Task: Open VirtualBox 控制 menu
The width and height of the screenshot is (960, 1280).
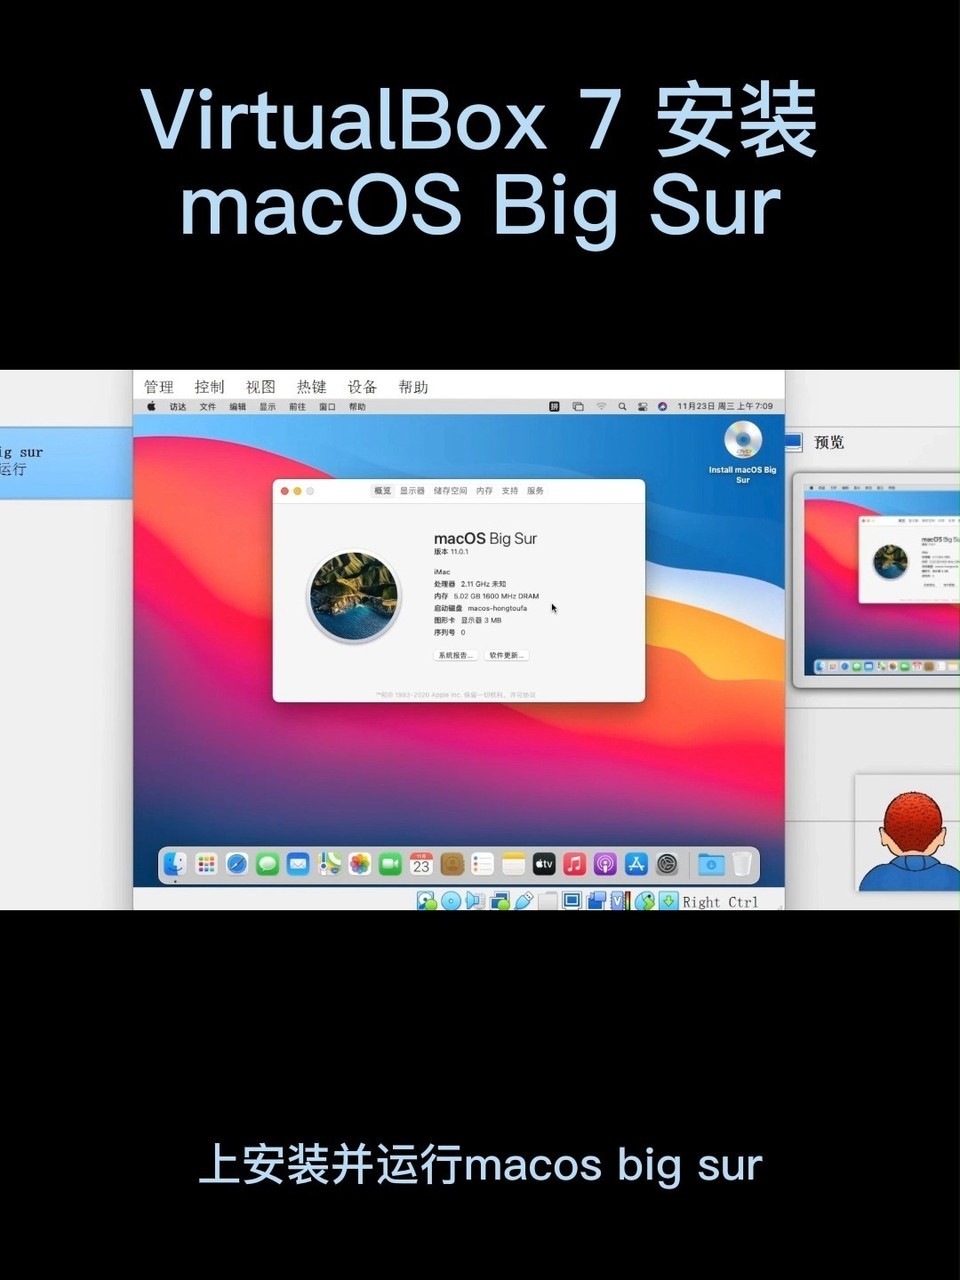Action: (209, 387)
